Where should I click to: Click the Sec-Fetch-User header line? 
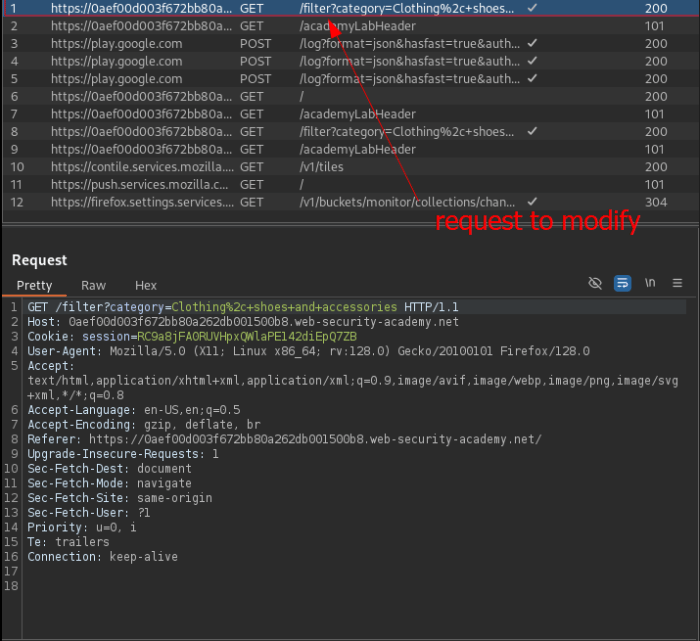click(89, 513)
